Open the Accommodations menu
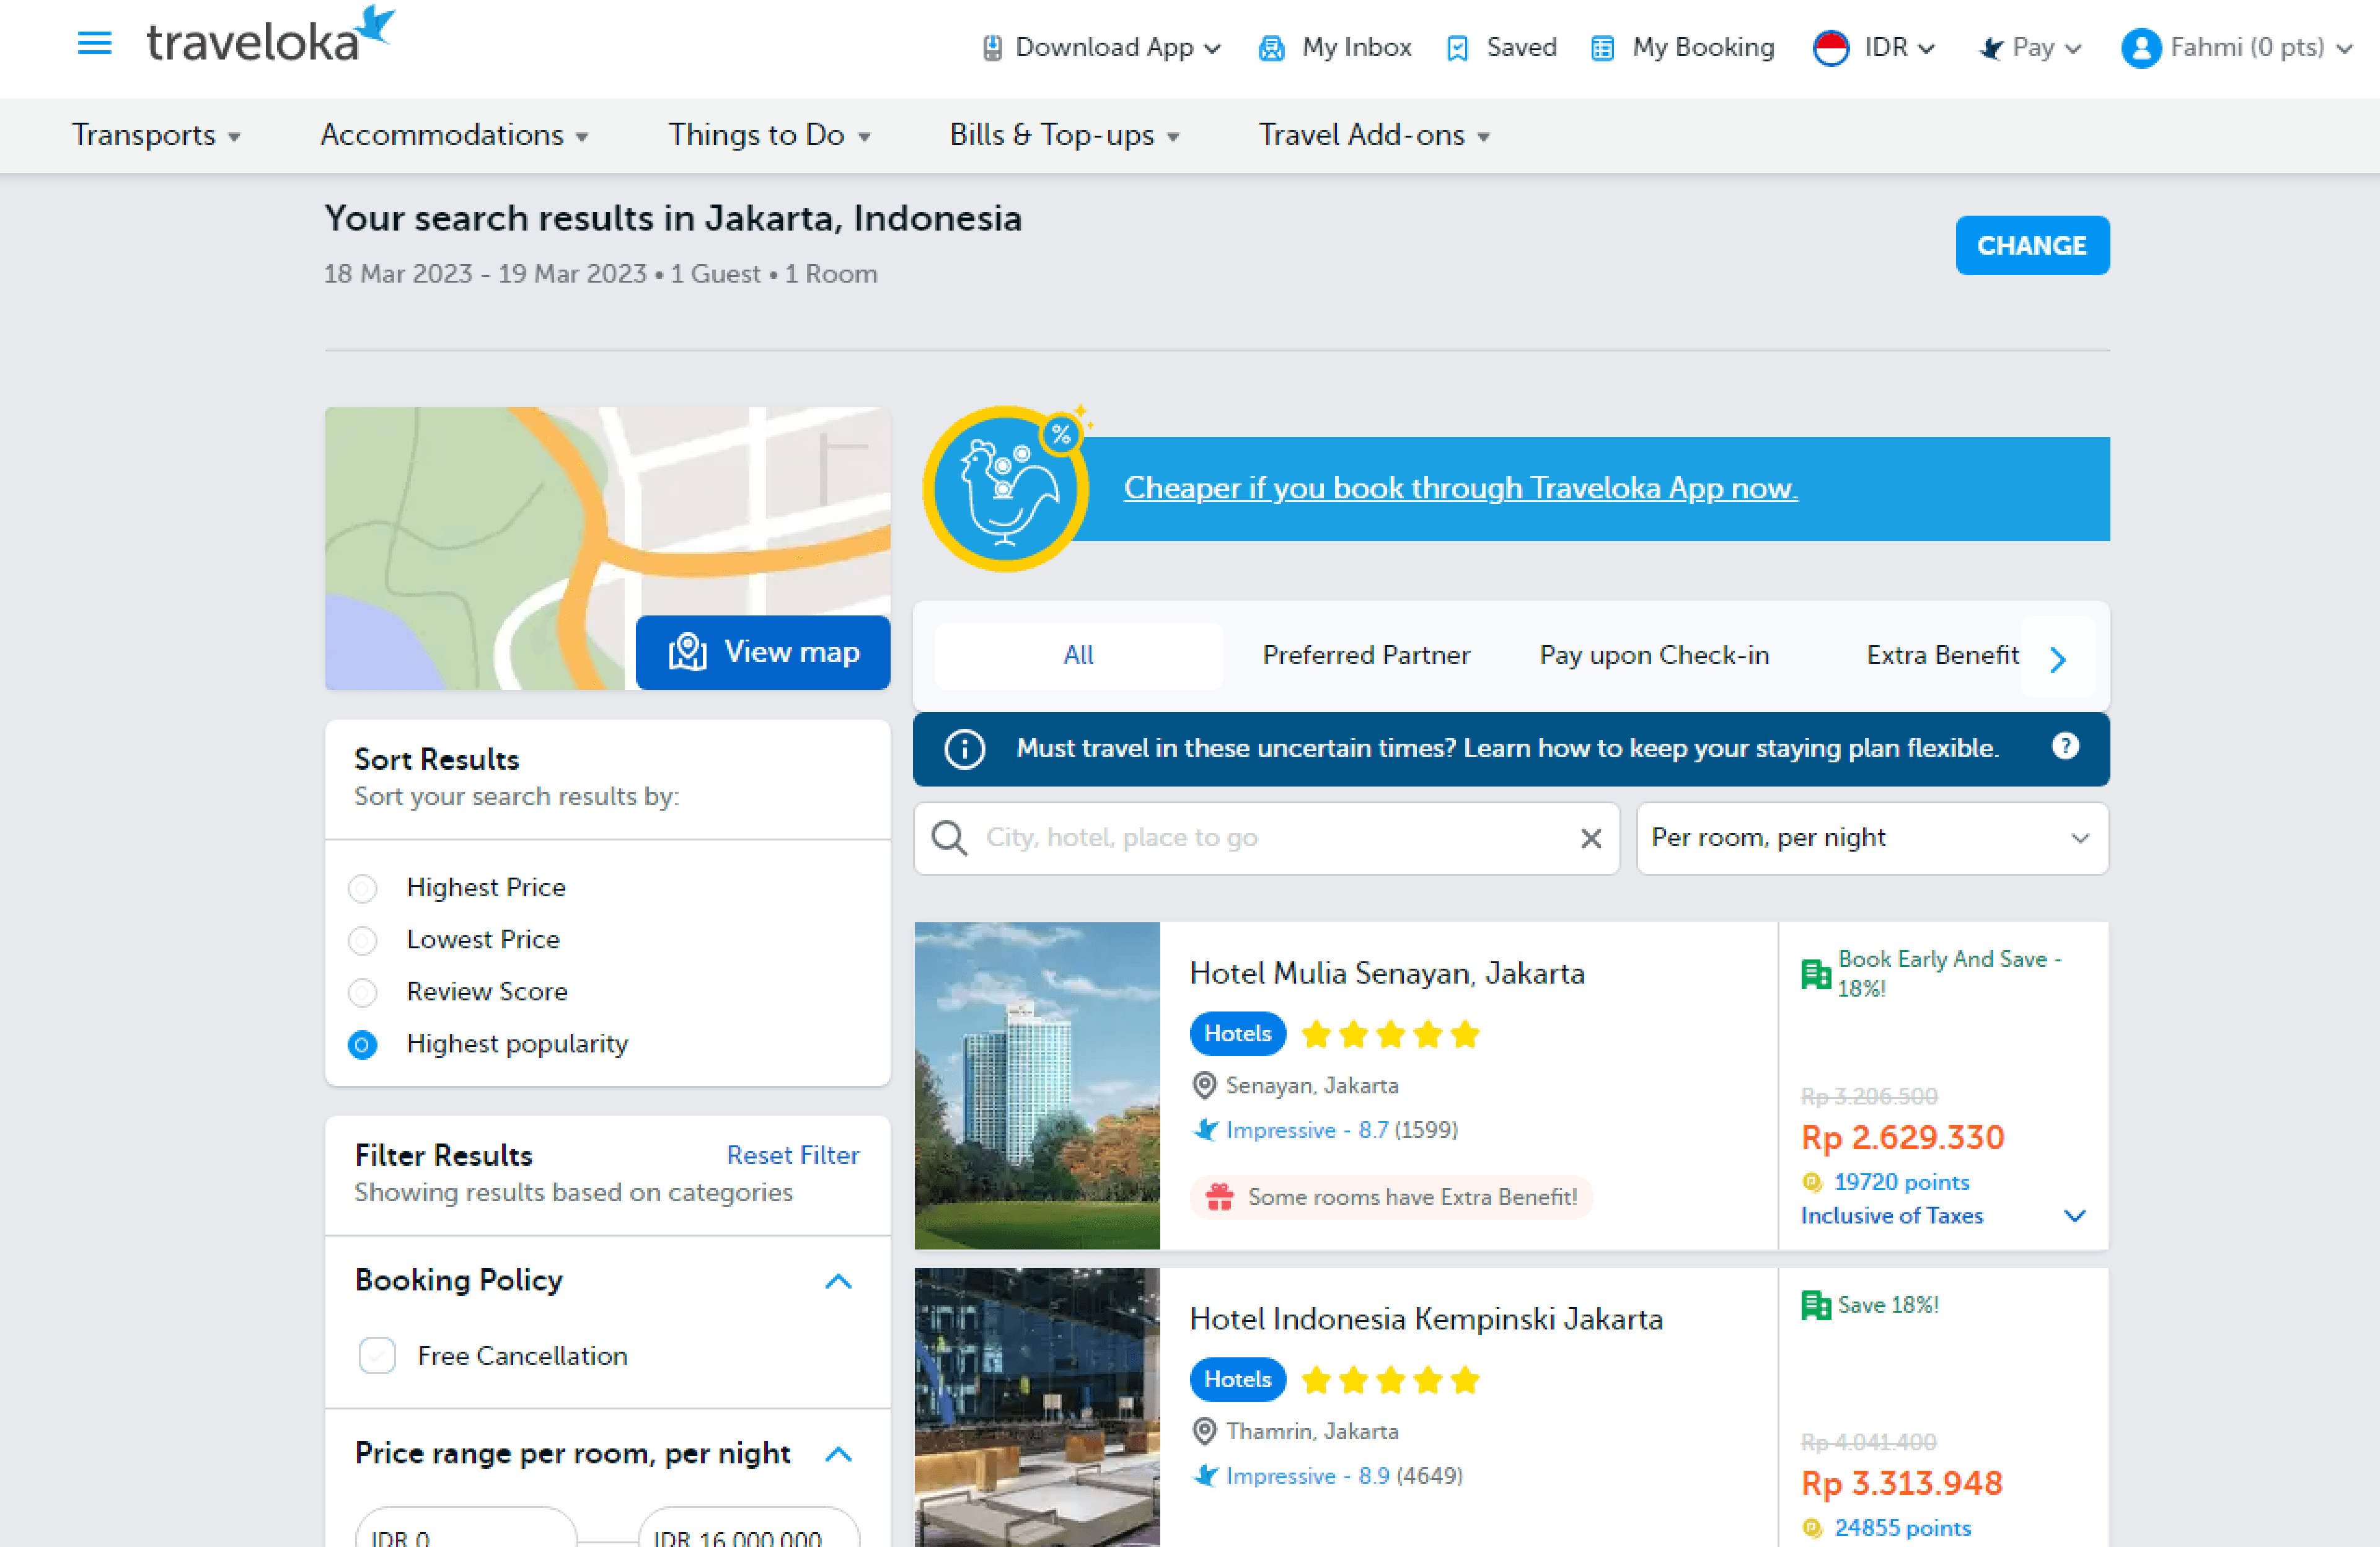This screenshot has width=2380, height=1547. (x=454, y=135)
